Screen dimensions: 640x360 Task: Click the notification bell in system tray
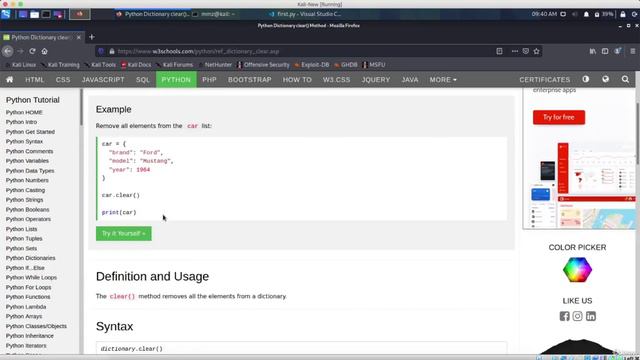coord(586,14)
